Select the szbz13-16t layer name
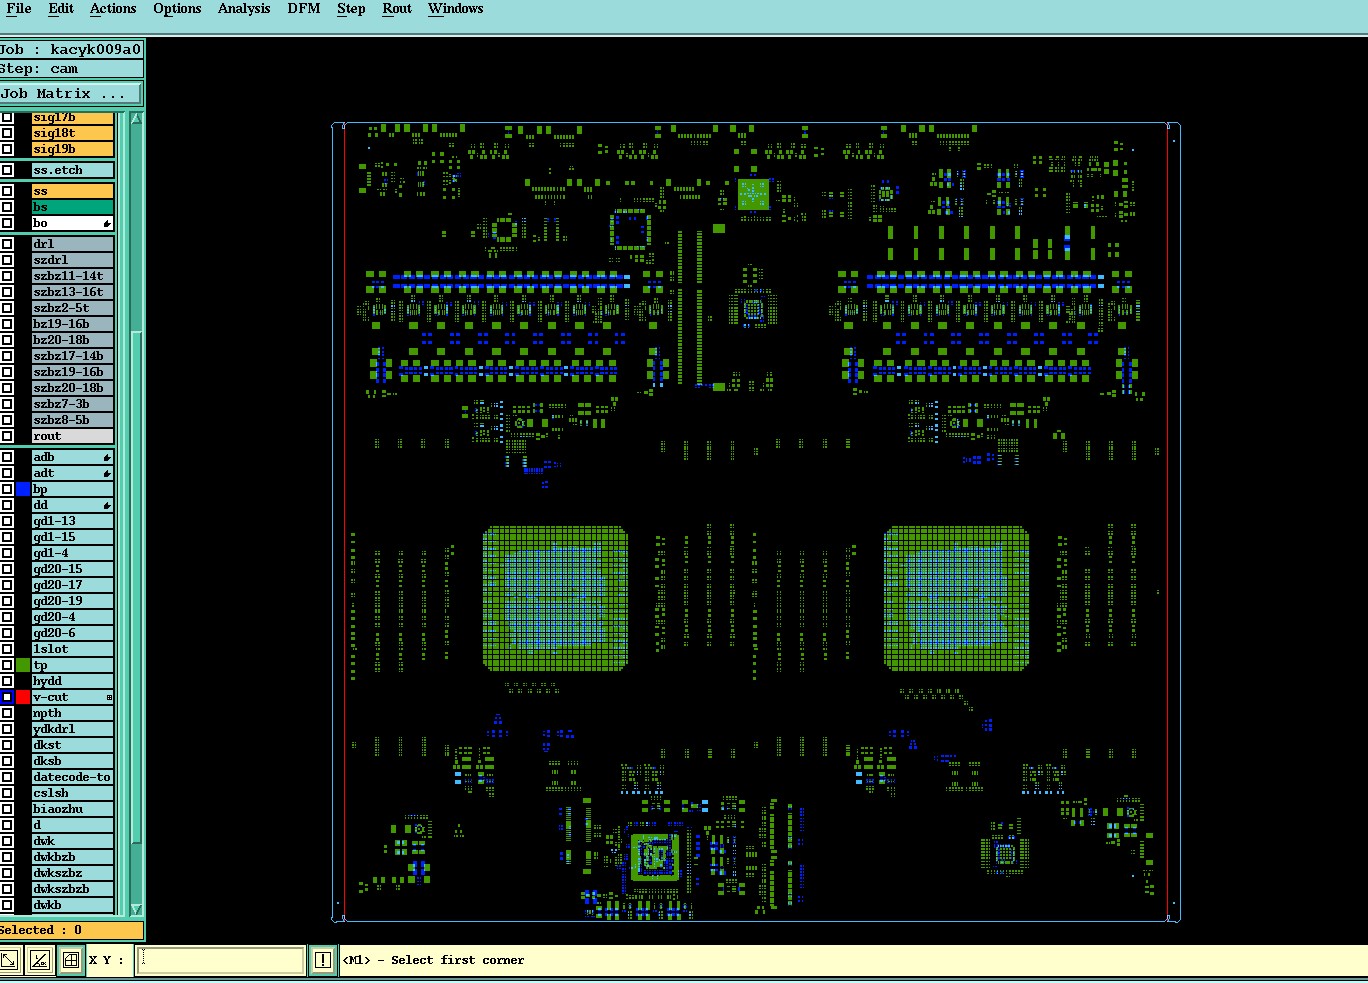 pyautogui.click(x=72, y=292)
